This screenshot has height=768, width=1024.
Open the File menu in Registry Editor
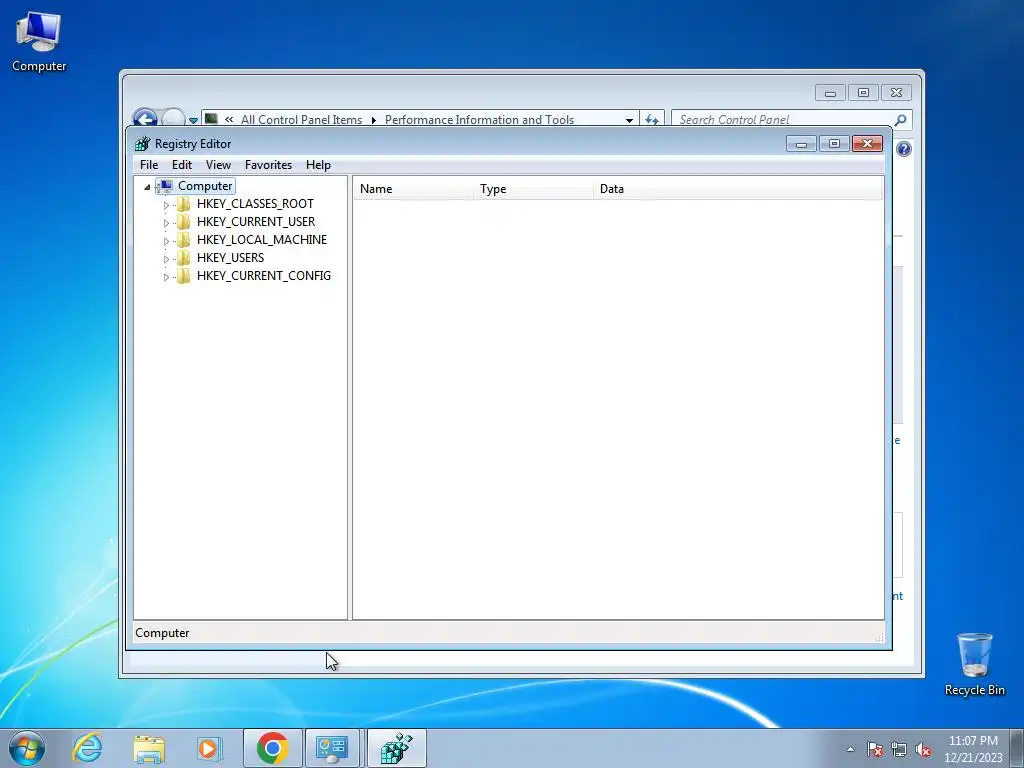tap(149, 165)
